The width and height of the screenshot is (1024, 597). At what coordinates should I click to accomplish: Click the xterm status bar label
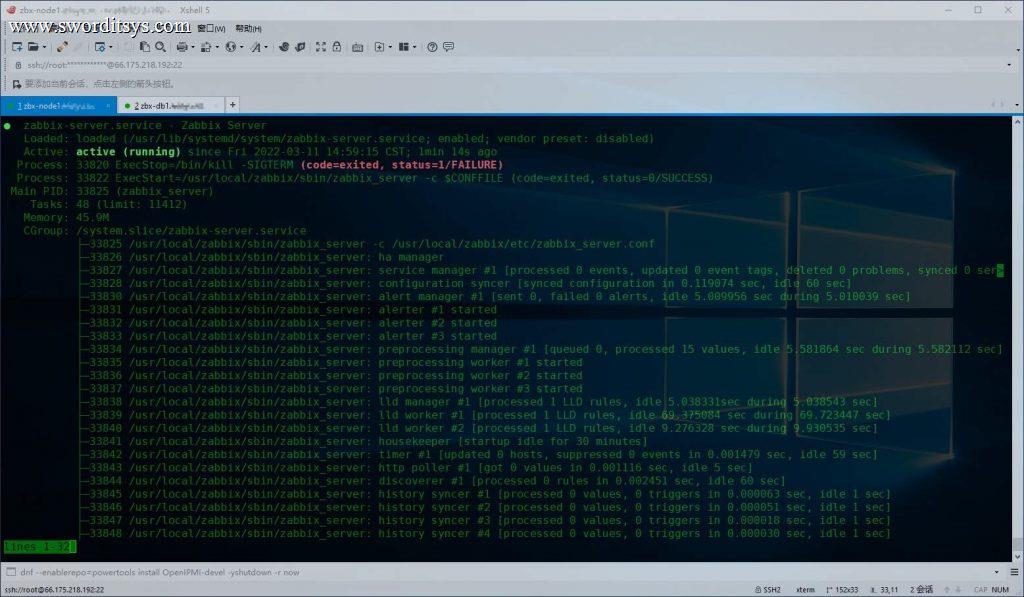coord(805,590)
